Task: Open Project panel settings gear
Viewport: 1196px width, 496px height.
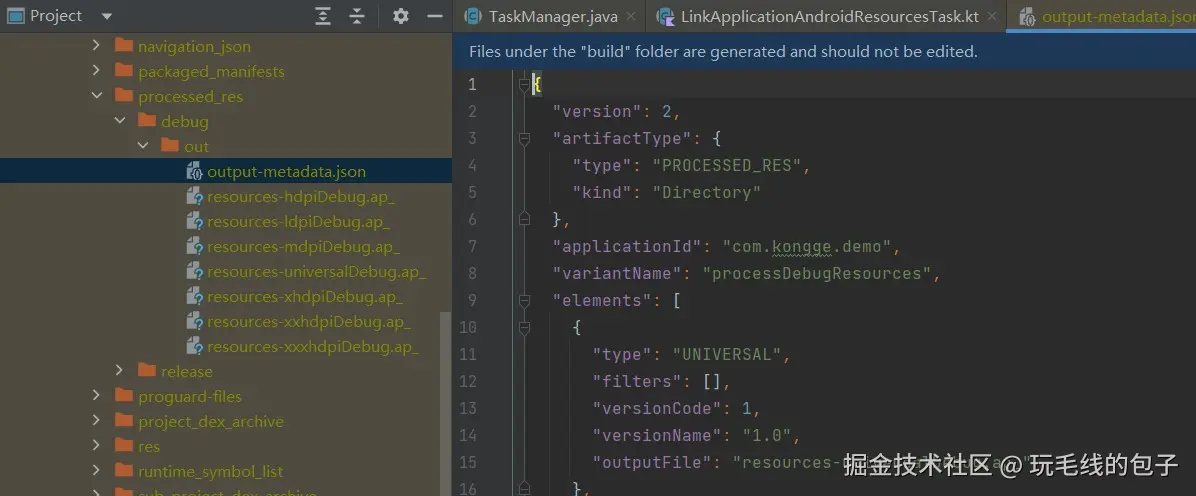Action: click(400, 16)
